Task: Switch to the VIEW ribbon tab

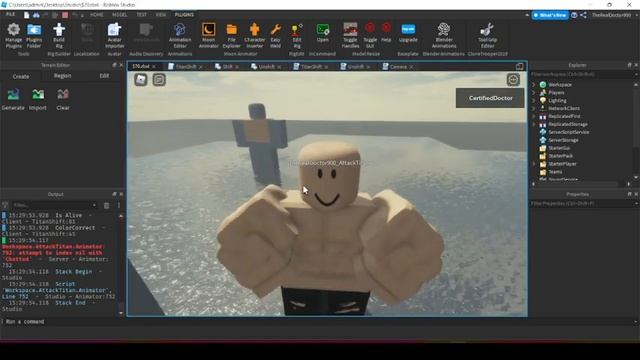Action: coord(161,15)
